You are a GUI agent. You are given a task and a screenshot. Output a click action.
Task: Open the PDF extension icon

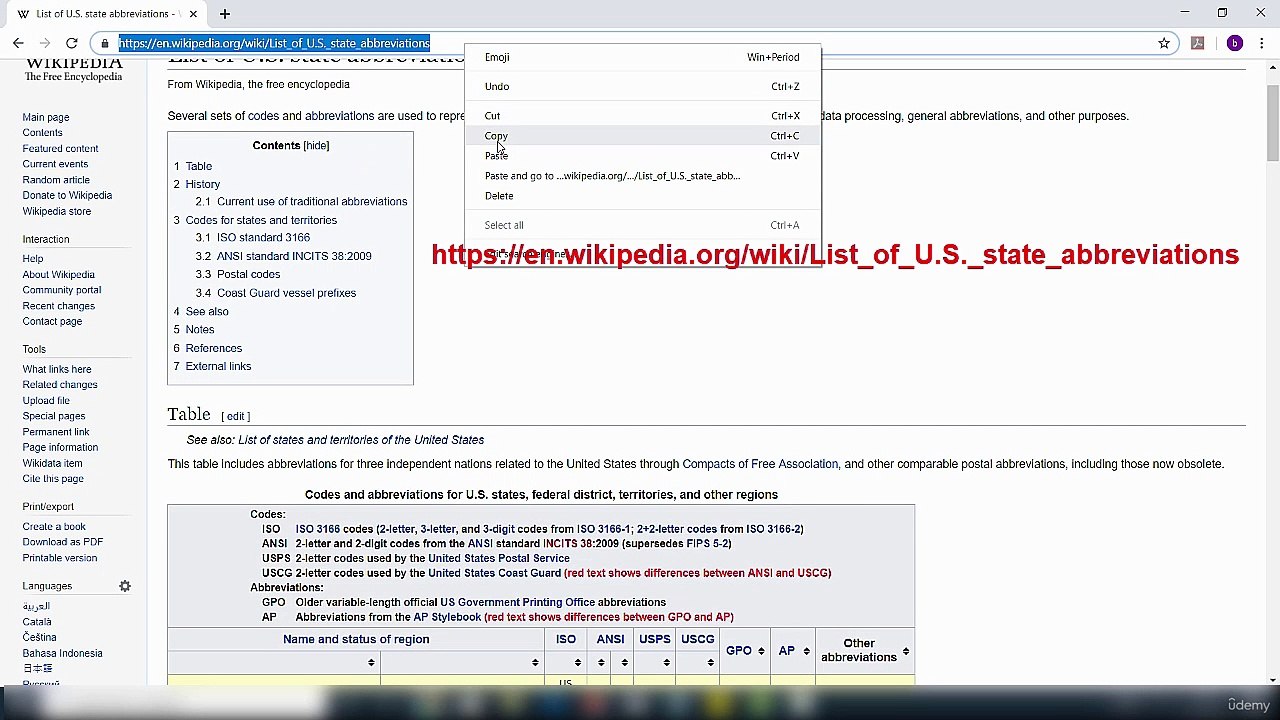[1197, 43]
